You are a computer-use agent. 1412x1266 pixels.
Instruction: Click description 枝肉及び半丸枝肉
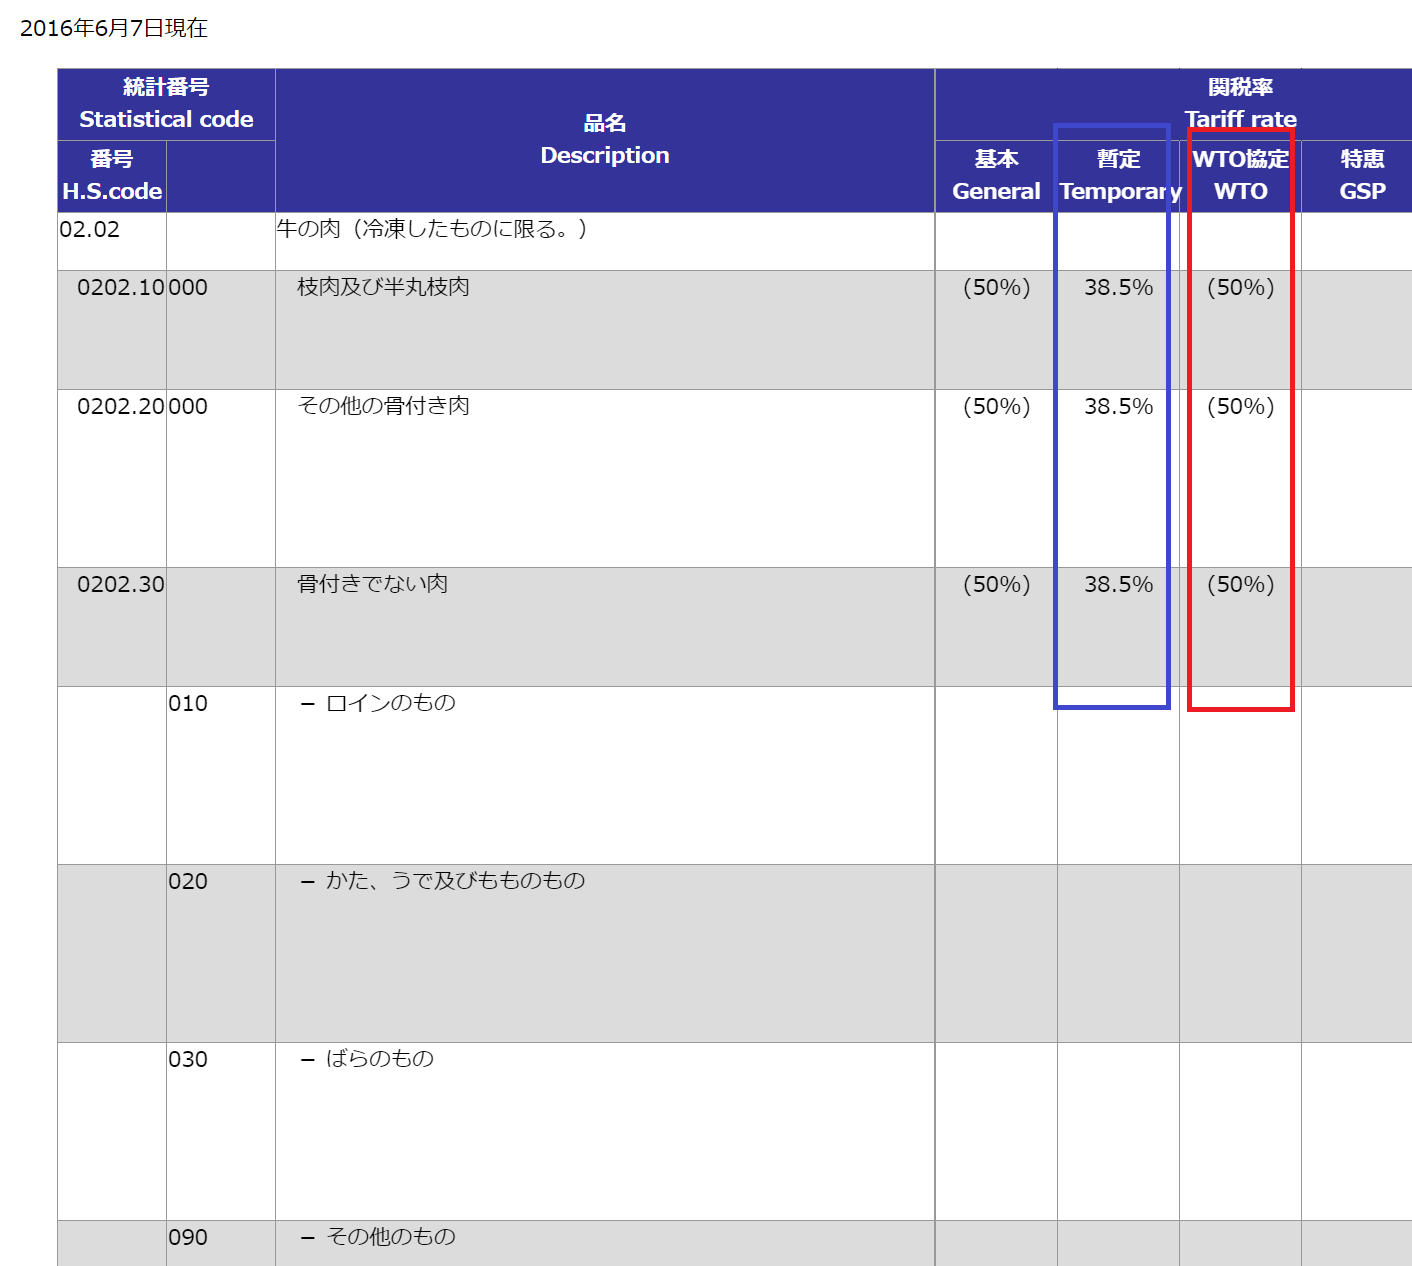point(383,287)
